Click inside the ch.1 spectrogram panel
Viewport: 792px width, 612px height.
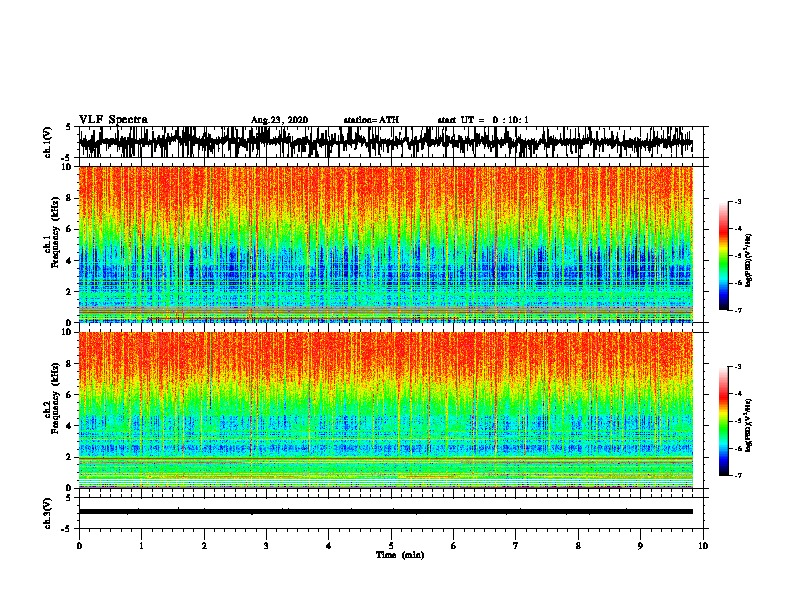pos(386,244)
